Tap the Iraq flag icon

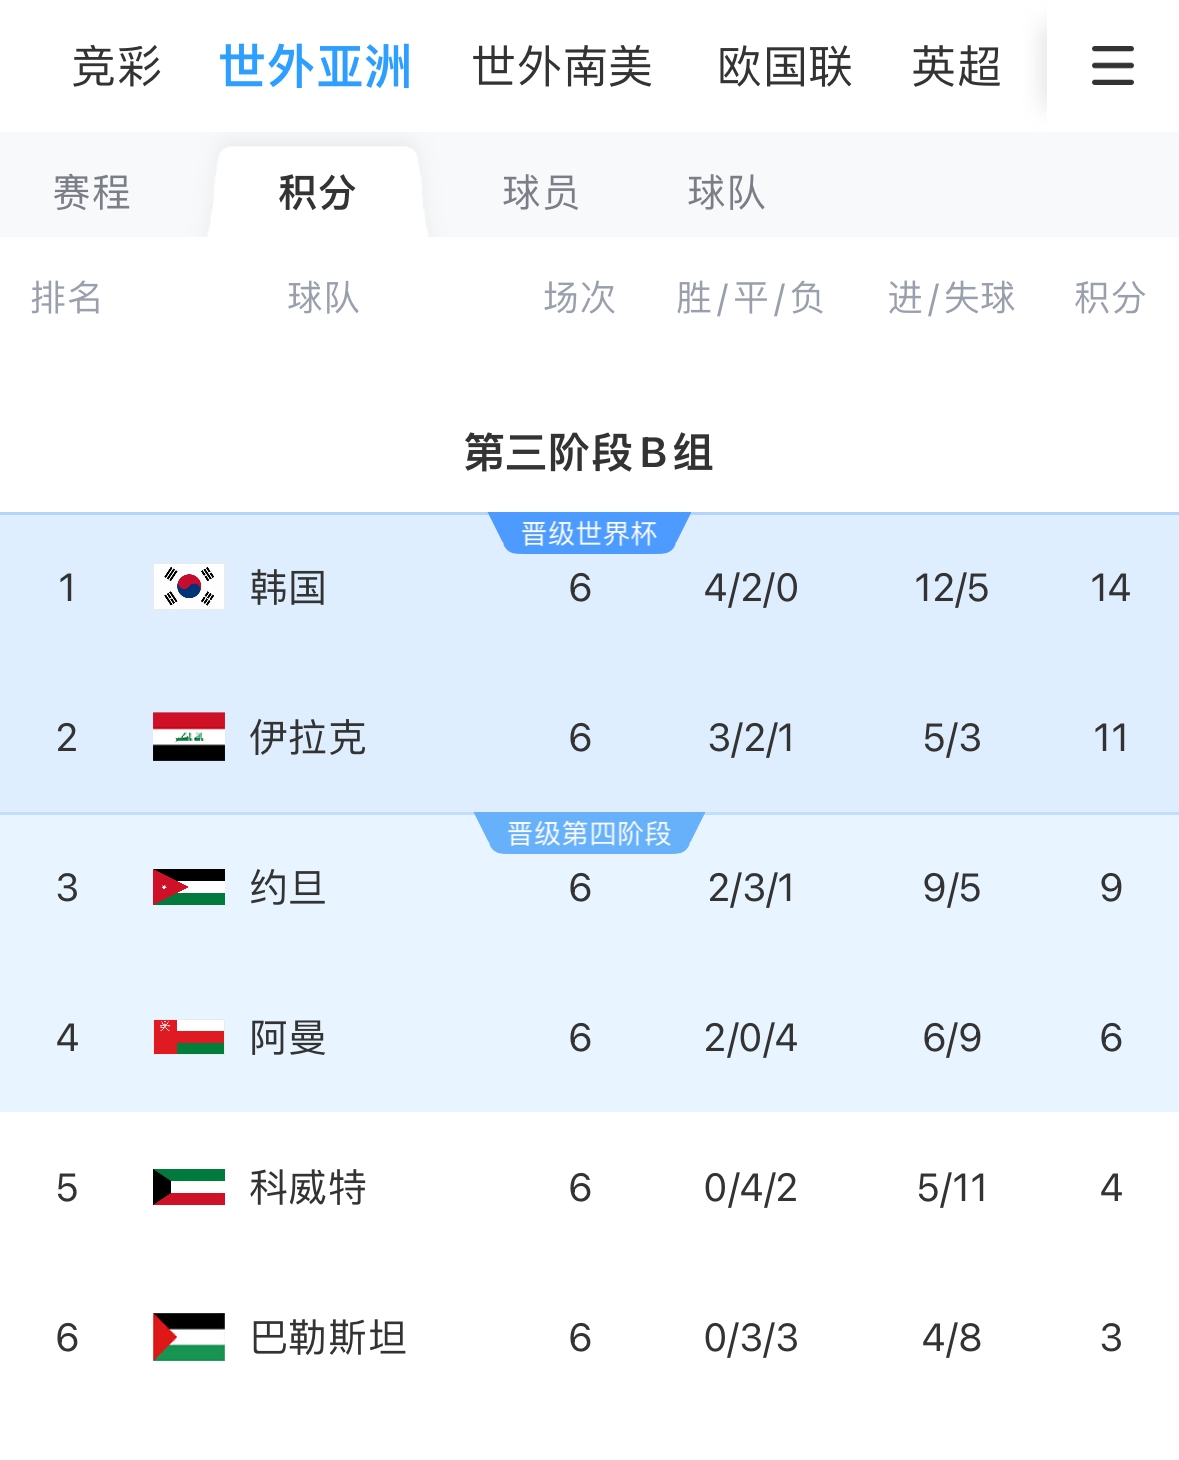[189, 737]
